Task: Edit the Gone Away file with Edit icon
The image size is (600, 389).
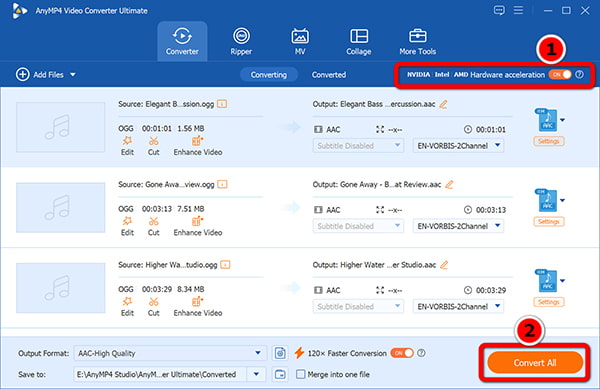Action: point(127,226)
